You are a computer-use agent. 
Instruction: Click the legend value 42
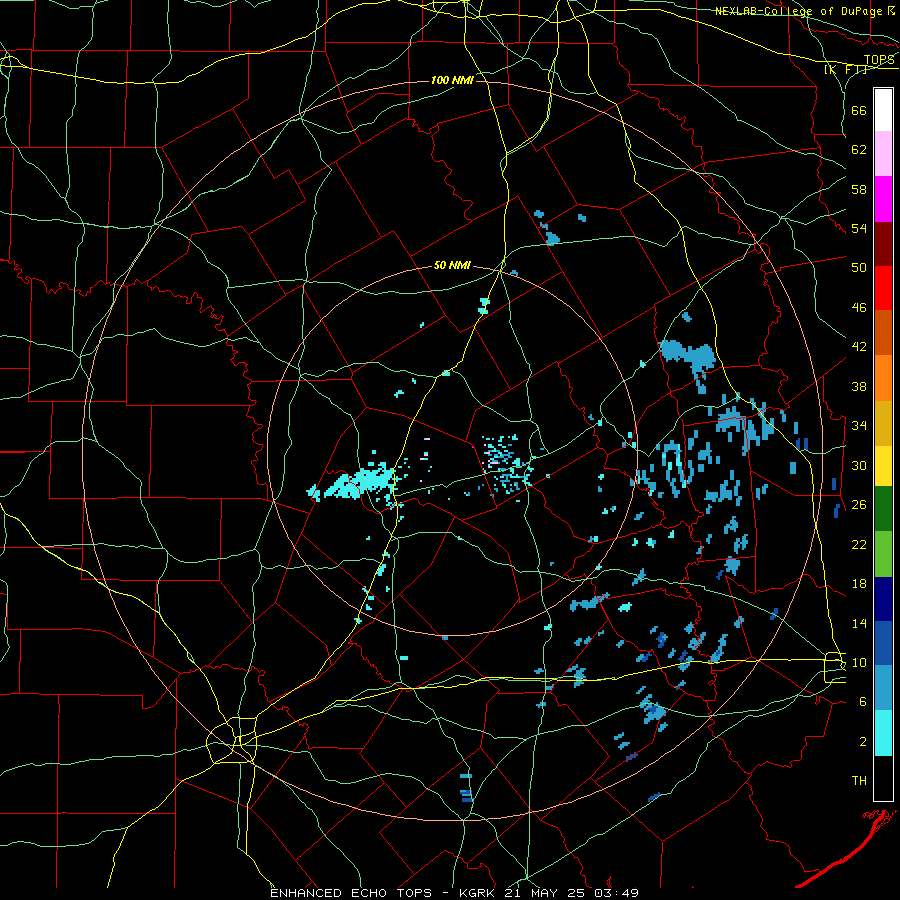pyautogui.click(x=859, y=347)
